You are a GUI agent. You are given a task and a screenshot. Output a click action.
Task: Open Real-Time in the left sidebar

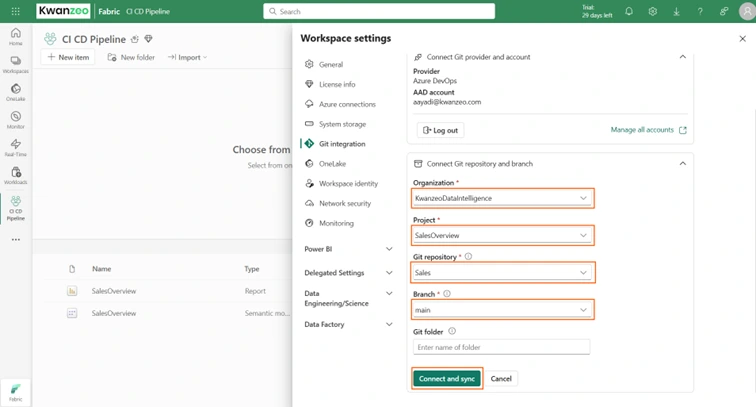pyautogui.click(x=15, y=148)
